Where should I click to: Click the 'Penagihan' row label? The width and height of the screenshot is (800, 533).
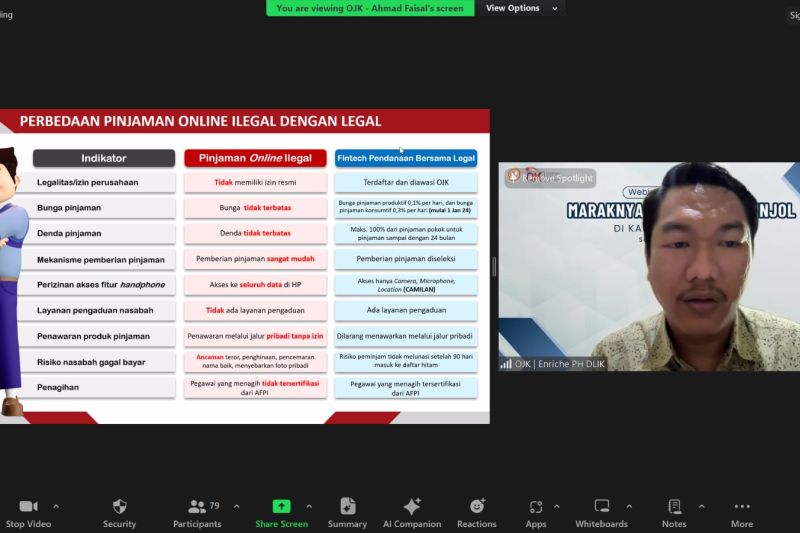click(58, 387)
